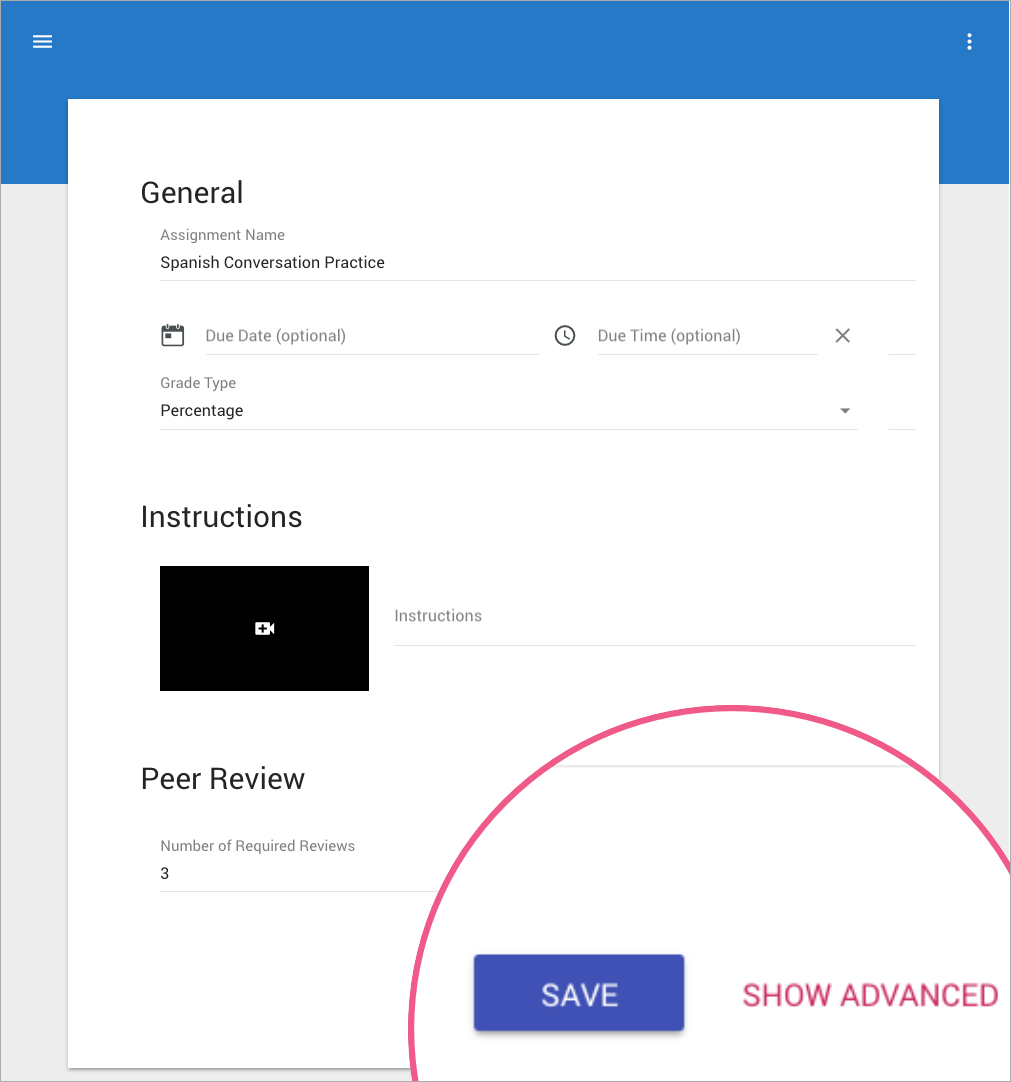Click the General section heading
Viewport: 1011px width, 1082px height.
192,193
